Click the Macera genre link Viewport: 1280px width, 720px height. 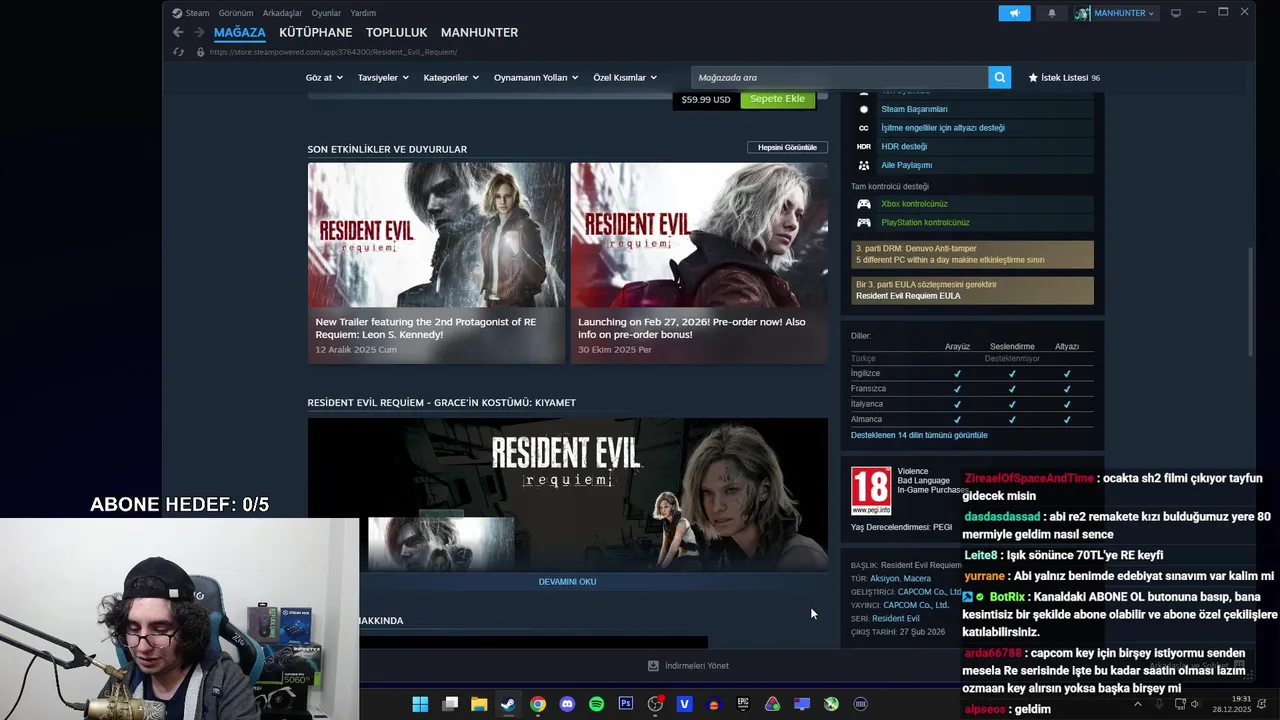point(918,578)
